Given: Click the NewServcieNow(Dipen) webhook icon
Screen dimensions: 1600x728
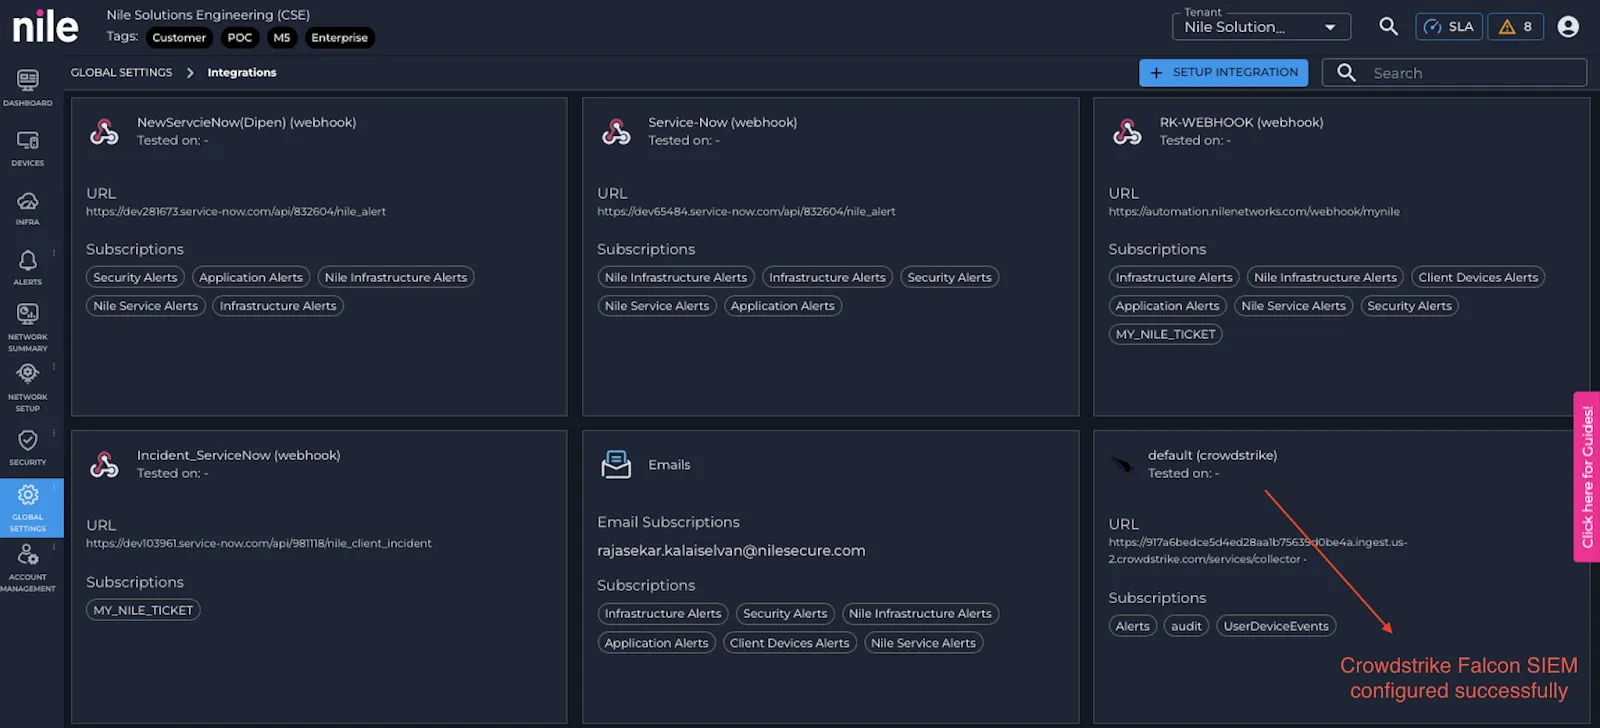Looking at the screenshot, I should point(104,131).
